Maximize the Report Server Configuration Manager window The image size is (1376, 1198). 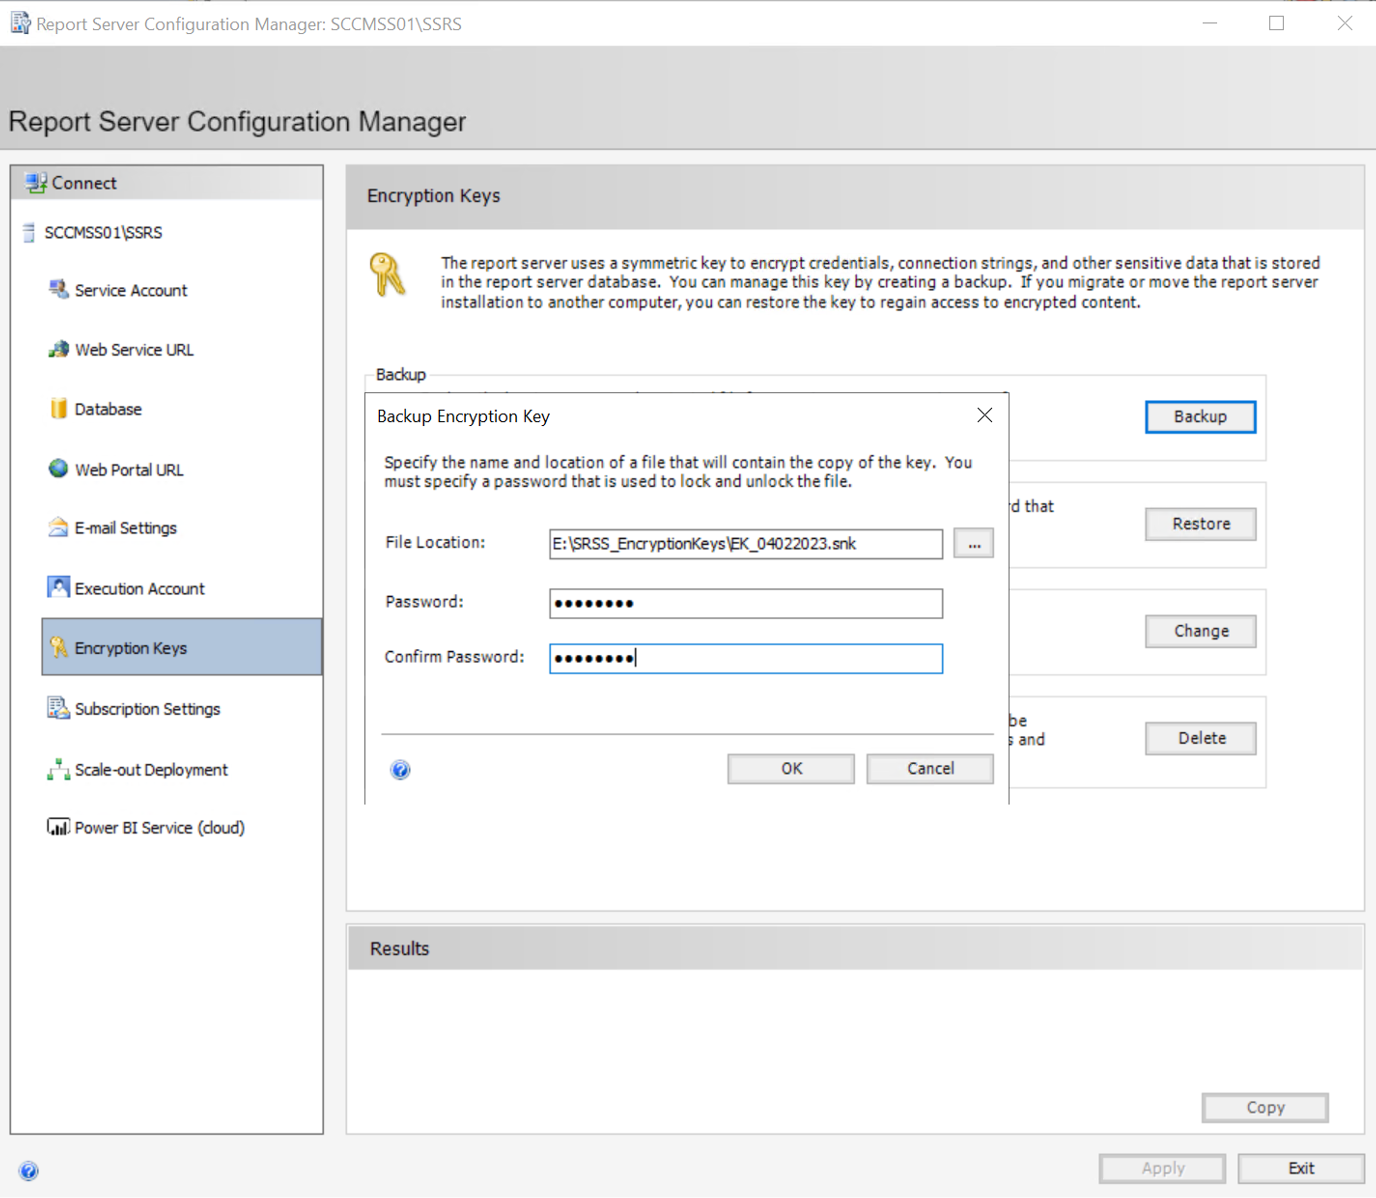tap(1276, 23)
